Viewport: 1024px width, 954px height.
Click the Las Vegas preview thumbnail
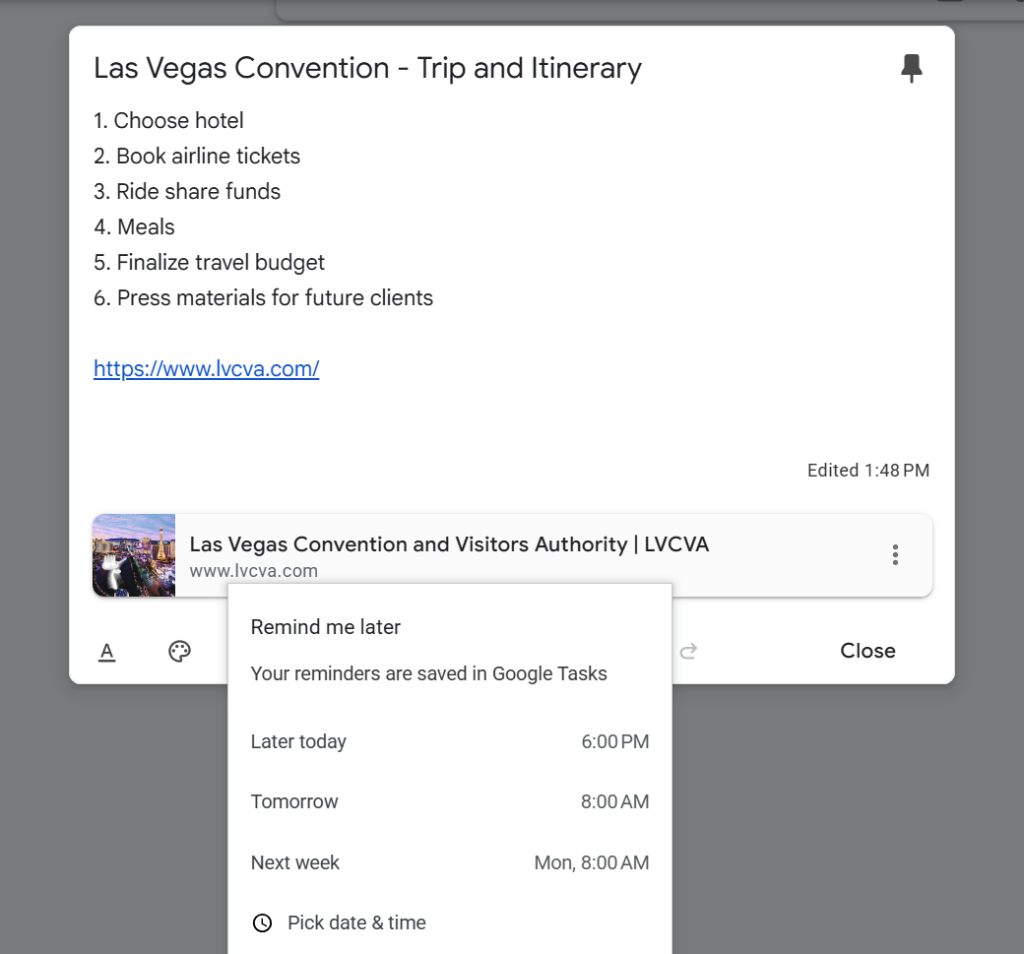click(133, 554)
